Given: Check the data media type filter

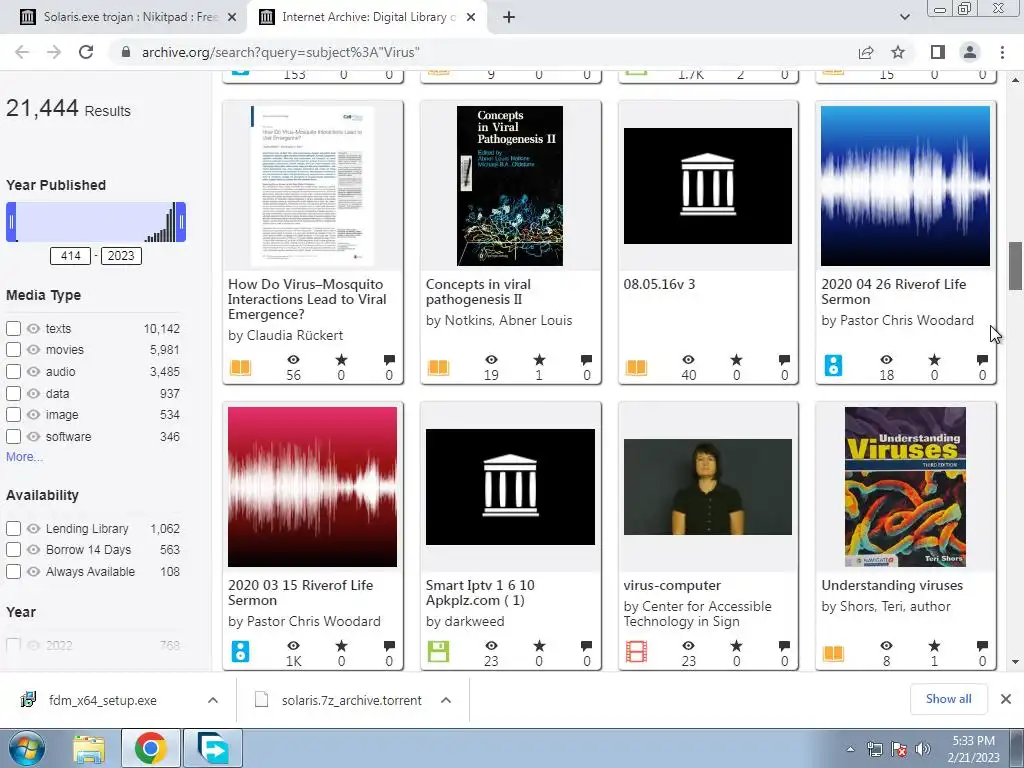Looking at the screenshot, I should [x=13, y=394].
